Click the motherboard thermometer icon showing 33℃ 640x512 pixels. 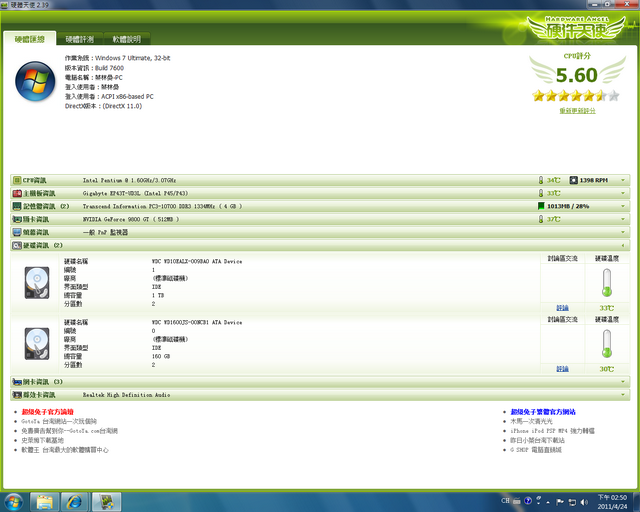[x=541, y=193]
